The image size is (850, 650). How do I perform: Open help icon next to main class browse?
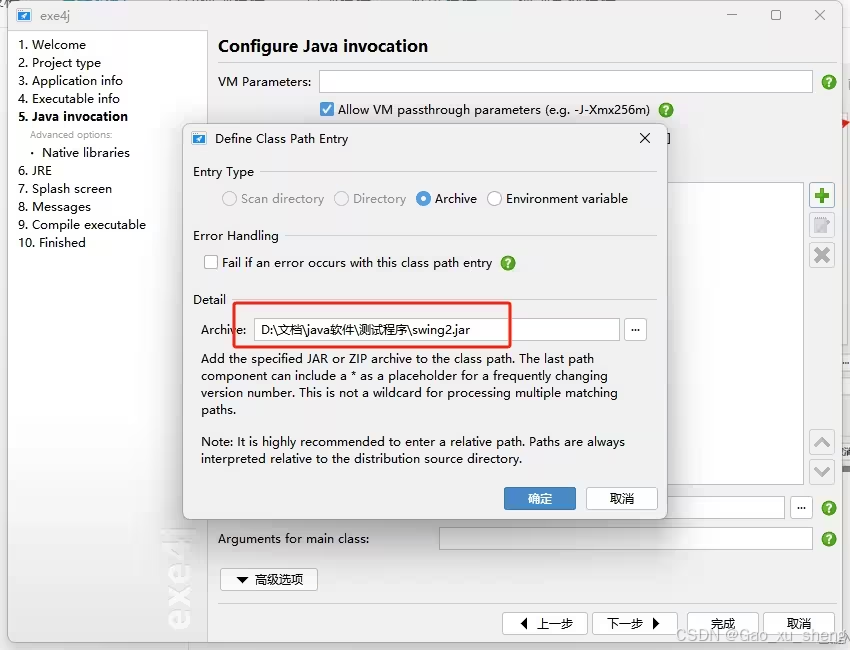pos(829,508)
